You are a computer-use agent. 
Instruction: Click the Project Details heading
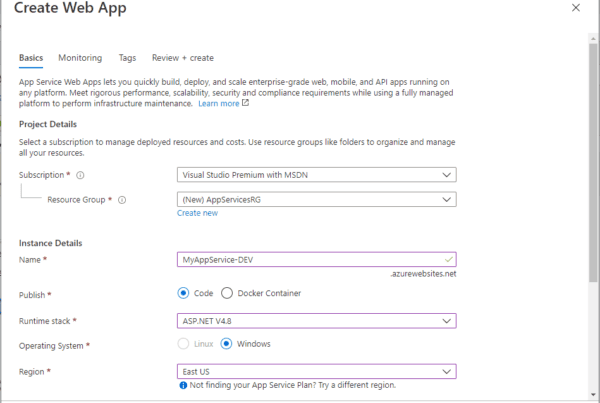point(48,124)
